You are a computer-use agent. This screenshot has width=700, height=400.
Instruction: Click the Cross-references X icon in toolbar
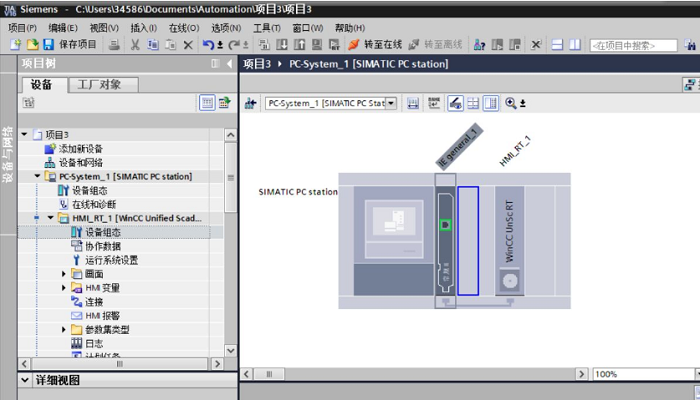pyautogui.click(x=536, y=45)
